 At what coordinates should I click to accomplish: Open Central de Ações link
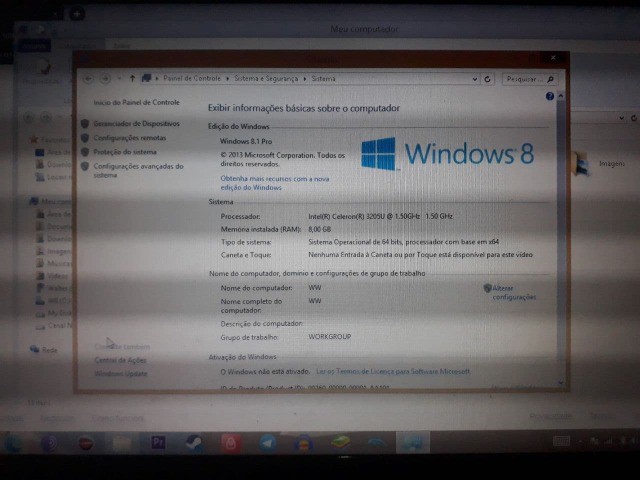click(120, 360)
